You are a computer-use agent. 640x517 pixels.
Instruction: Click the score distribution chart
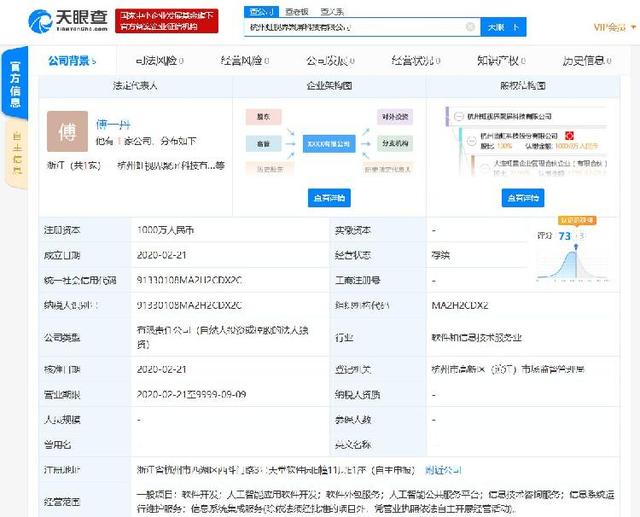(x=572, y=264)
